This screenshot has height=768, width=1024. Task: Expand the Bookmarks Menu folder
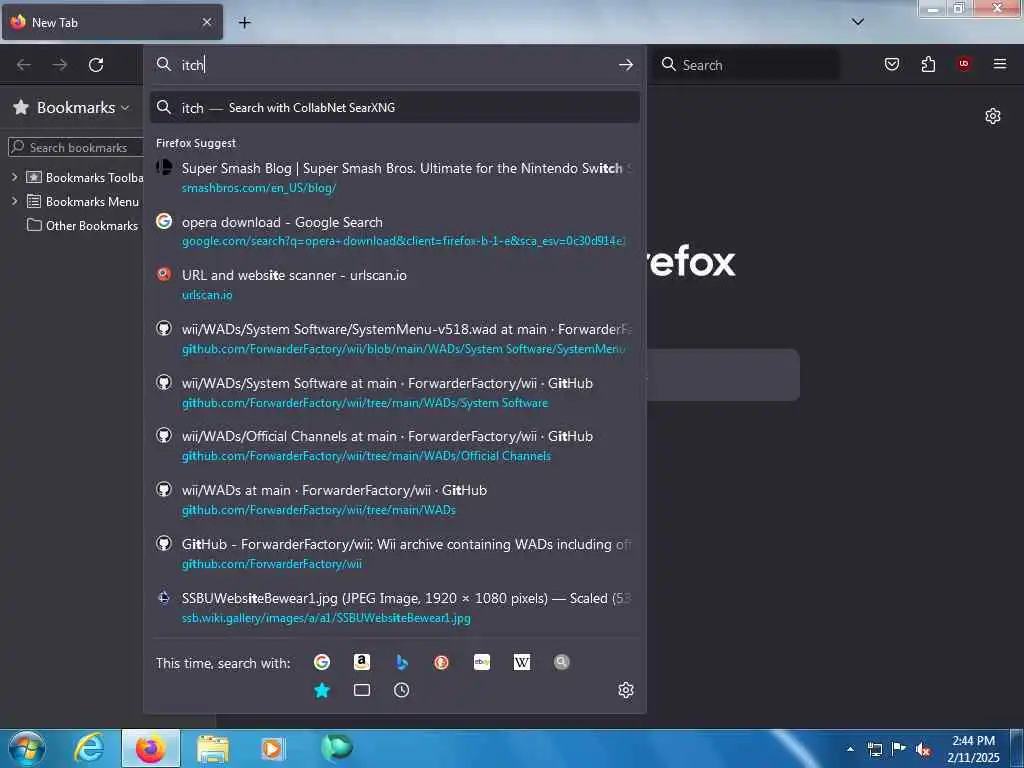[14, 201]
